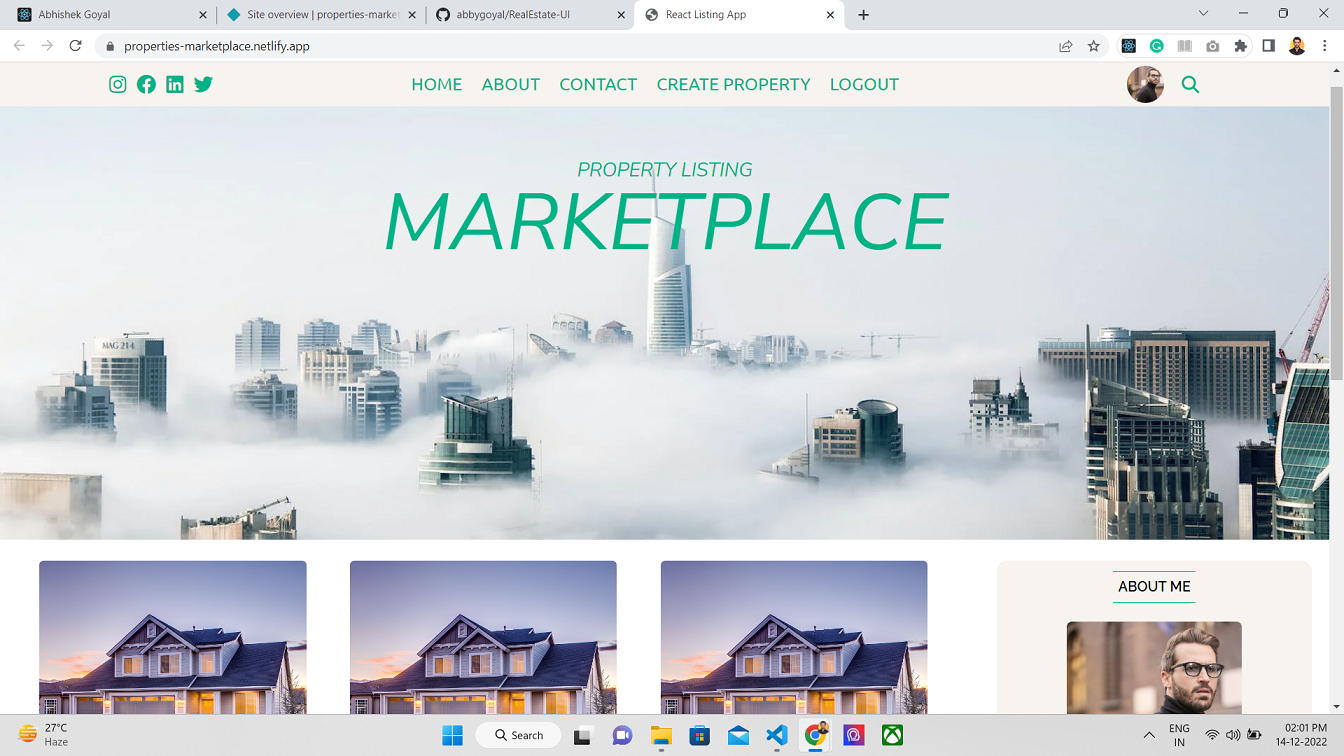Open the LinkedIn social link icon

pos(175,84)
